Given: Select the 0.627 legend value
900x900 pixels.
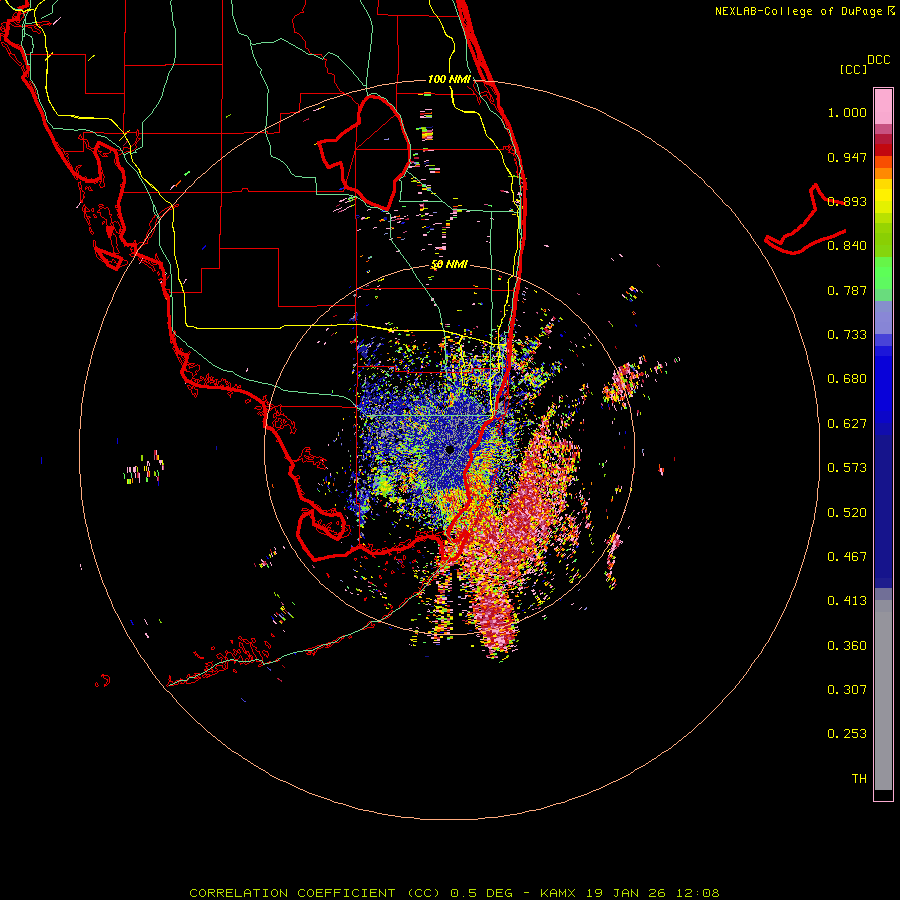Looking at the screenshot, I should tap(847, 424).
